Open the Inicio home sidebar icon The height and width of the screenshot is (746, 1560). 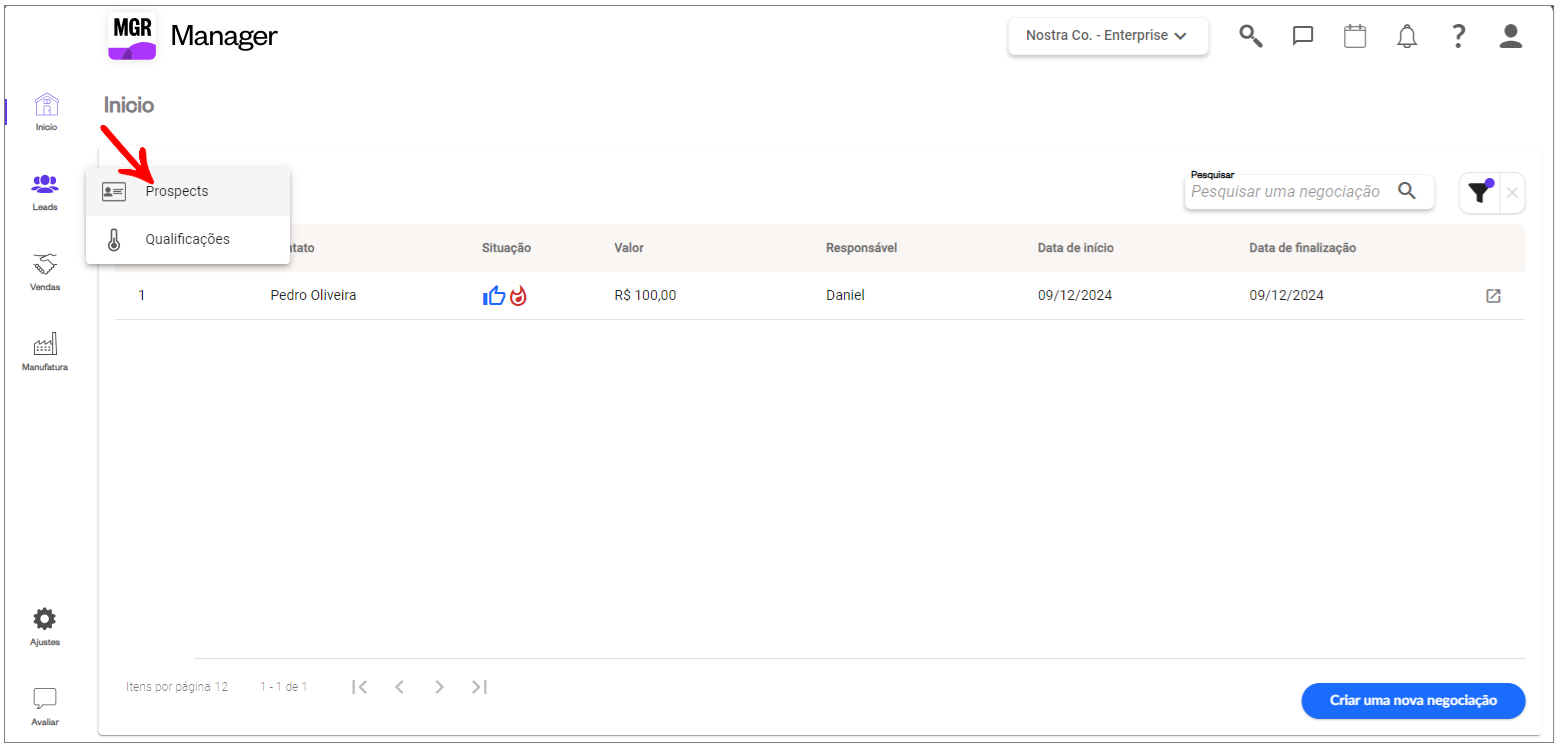point(46,111)
